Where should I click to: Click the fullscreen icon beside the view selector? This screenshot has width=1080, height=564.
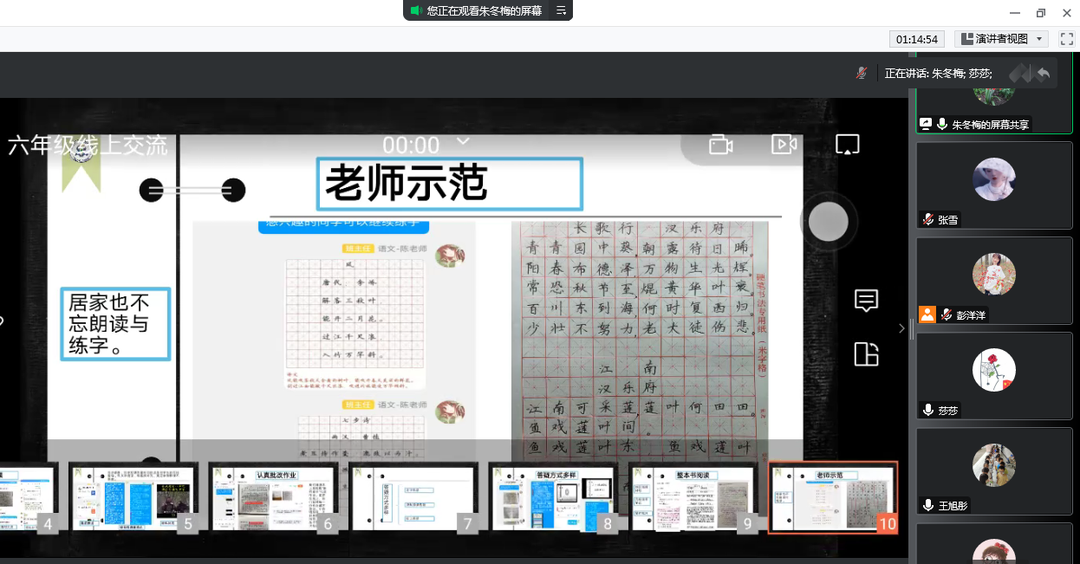[1067, 39]
